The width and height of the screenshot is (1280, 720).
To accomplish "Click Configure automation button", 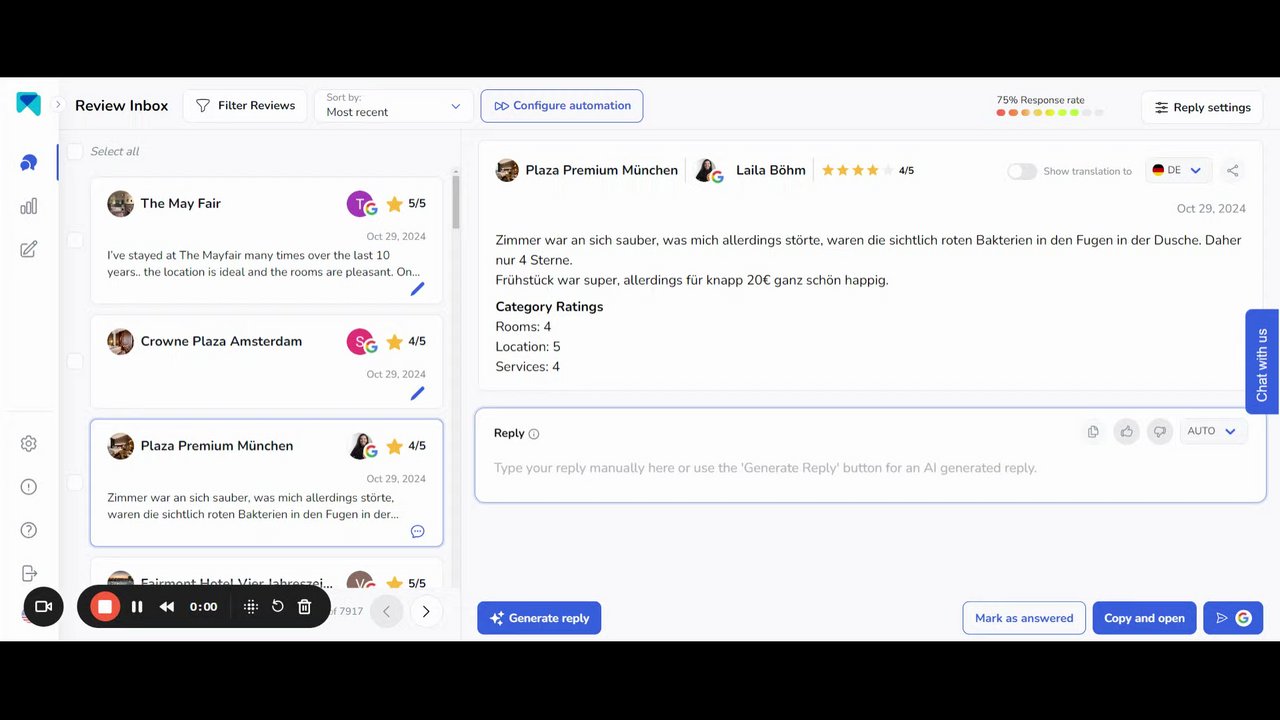I will [x=562, y=106].
